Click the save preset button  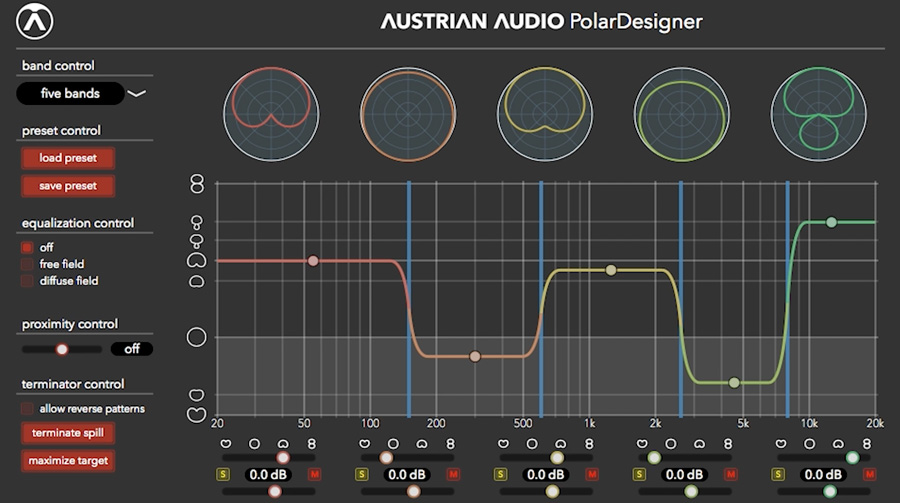[68, 186]
